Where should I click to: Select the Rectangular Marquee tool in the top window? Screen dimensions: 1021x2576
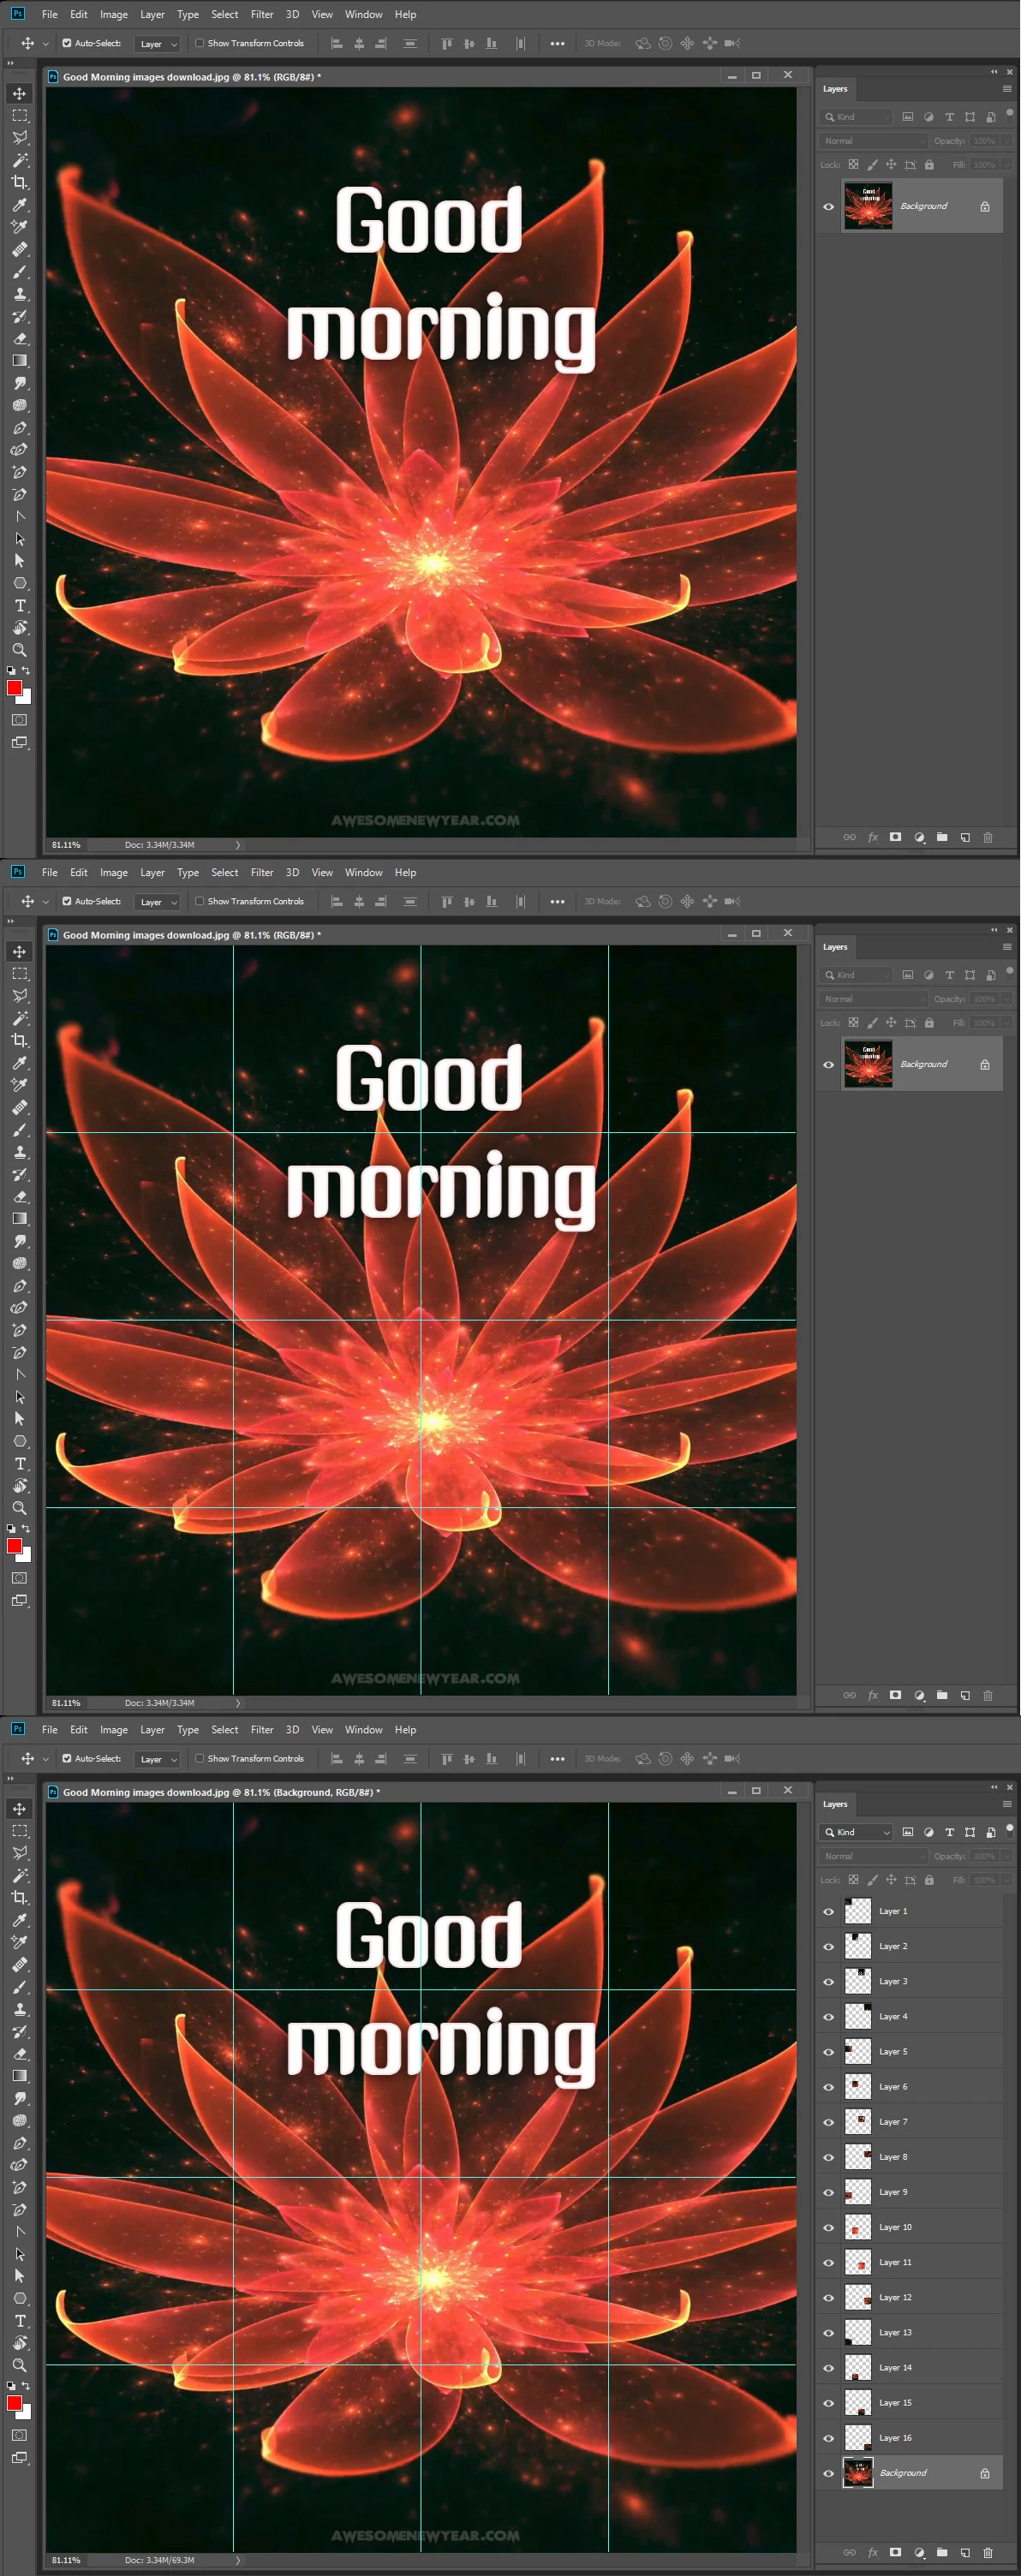pos(19,116)
